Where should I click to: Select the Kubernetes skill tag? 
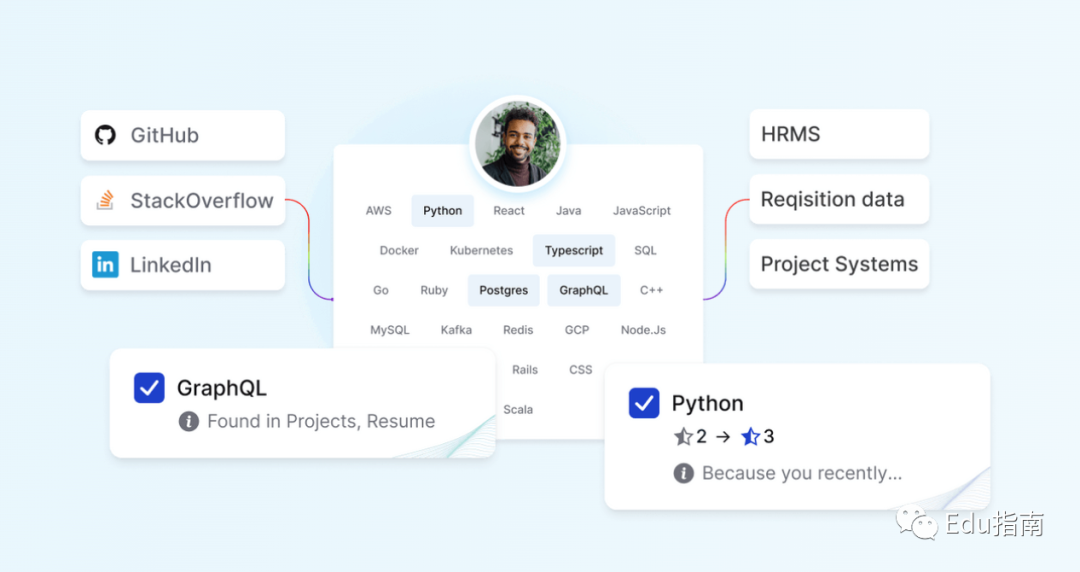pos(481,250)
